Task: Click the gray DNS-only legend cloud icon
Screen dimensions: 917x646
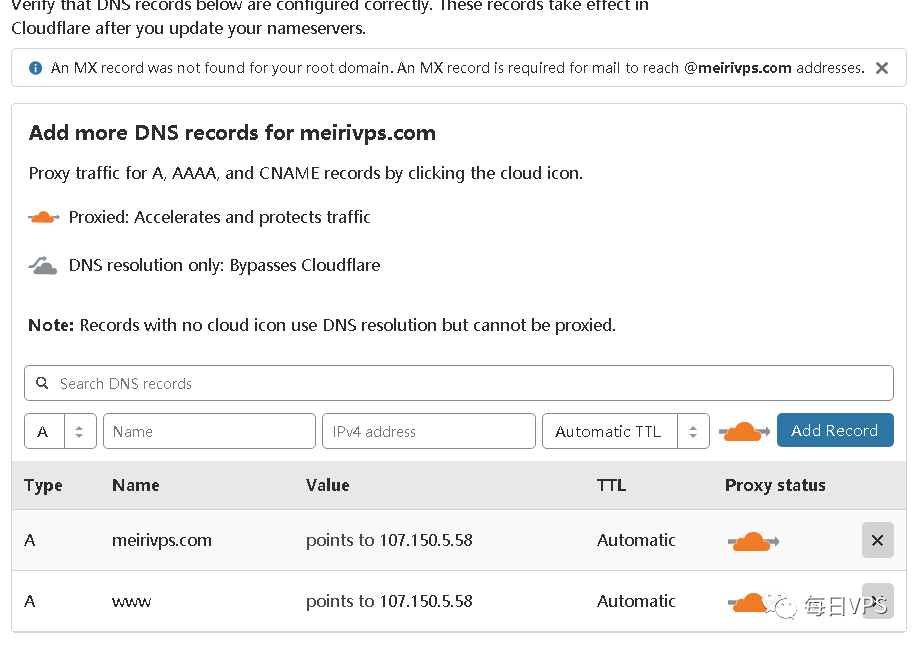Action: tap(43, 266)
